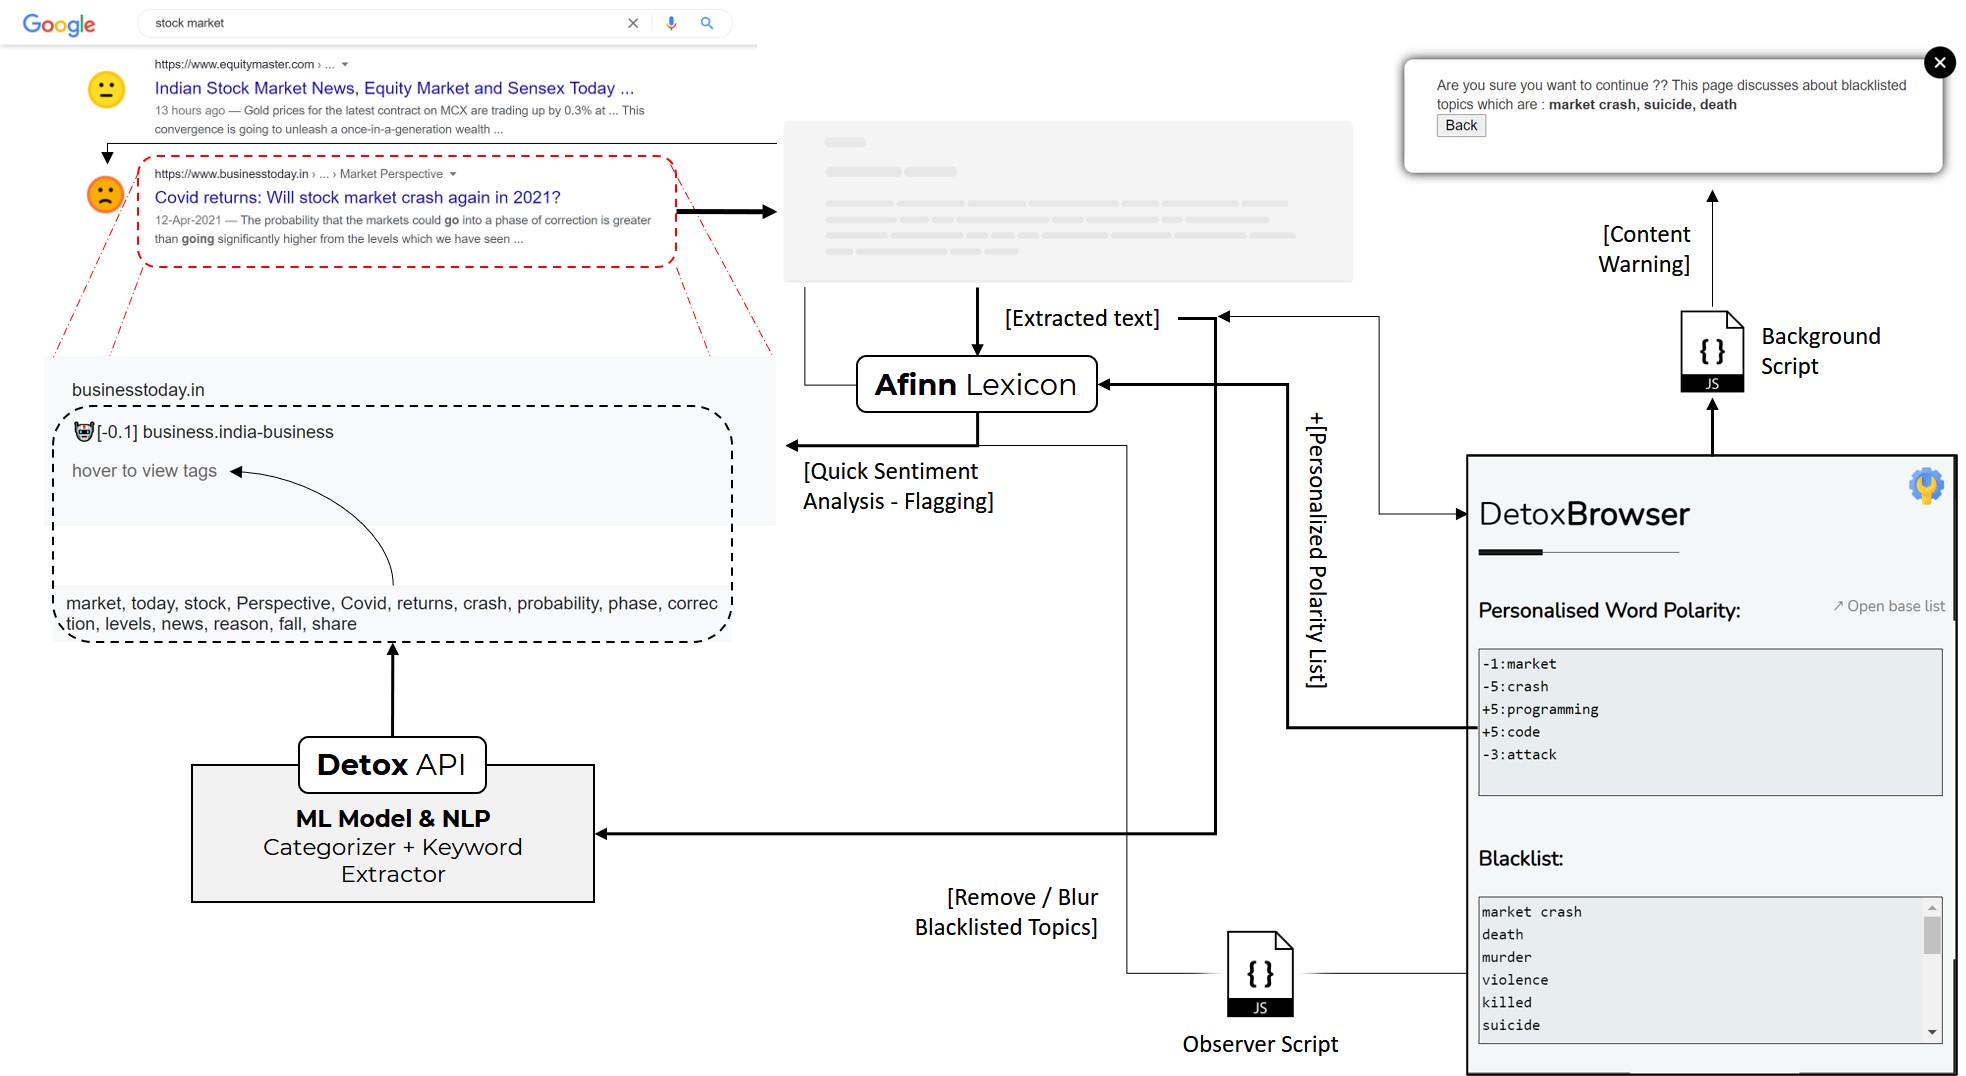Click 'market crash' in the Blacklist
The height and width of the screenshot is (1076, 1966).
click(x=1532, y=912)
